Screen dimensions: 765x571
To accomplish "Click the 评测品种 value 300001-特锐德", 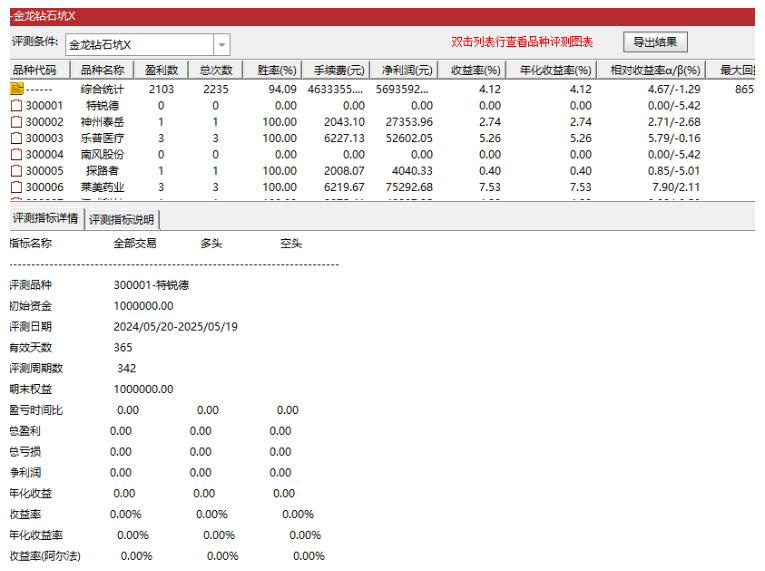I will (151, 285).
